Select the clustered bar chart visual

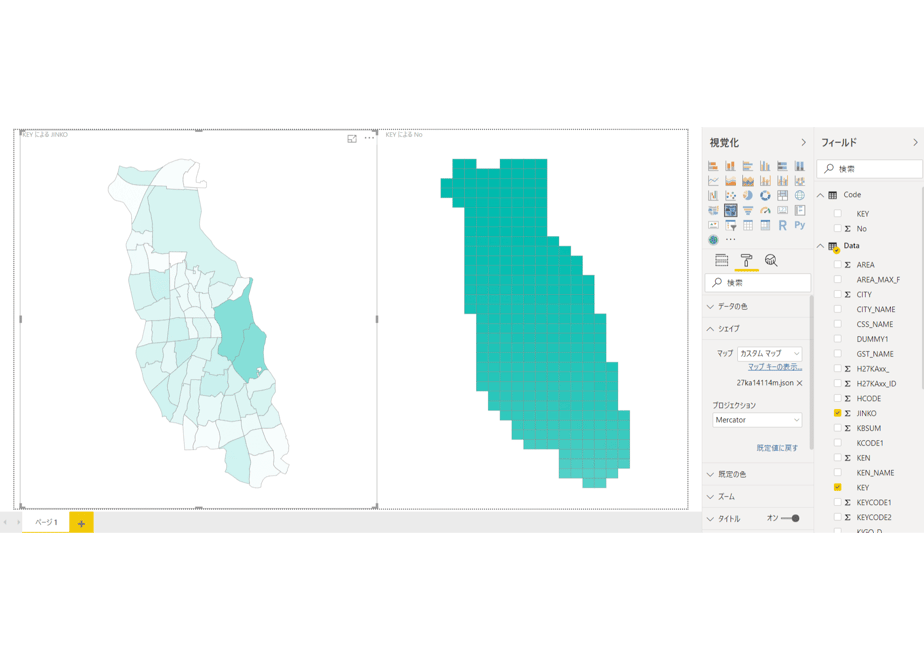click(748, 166)
